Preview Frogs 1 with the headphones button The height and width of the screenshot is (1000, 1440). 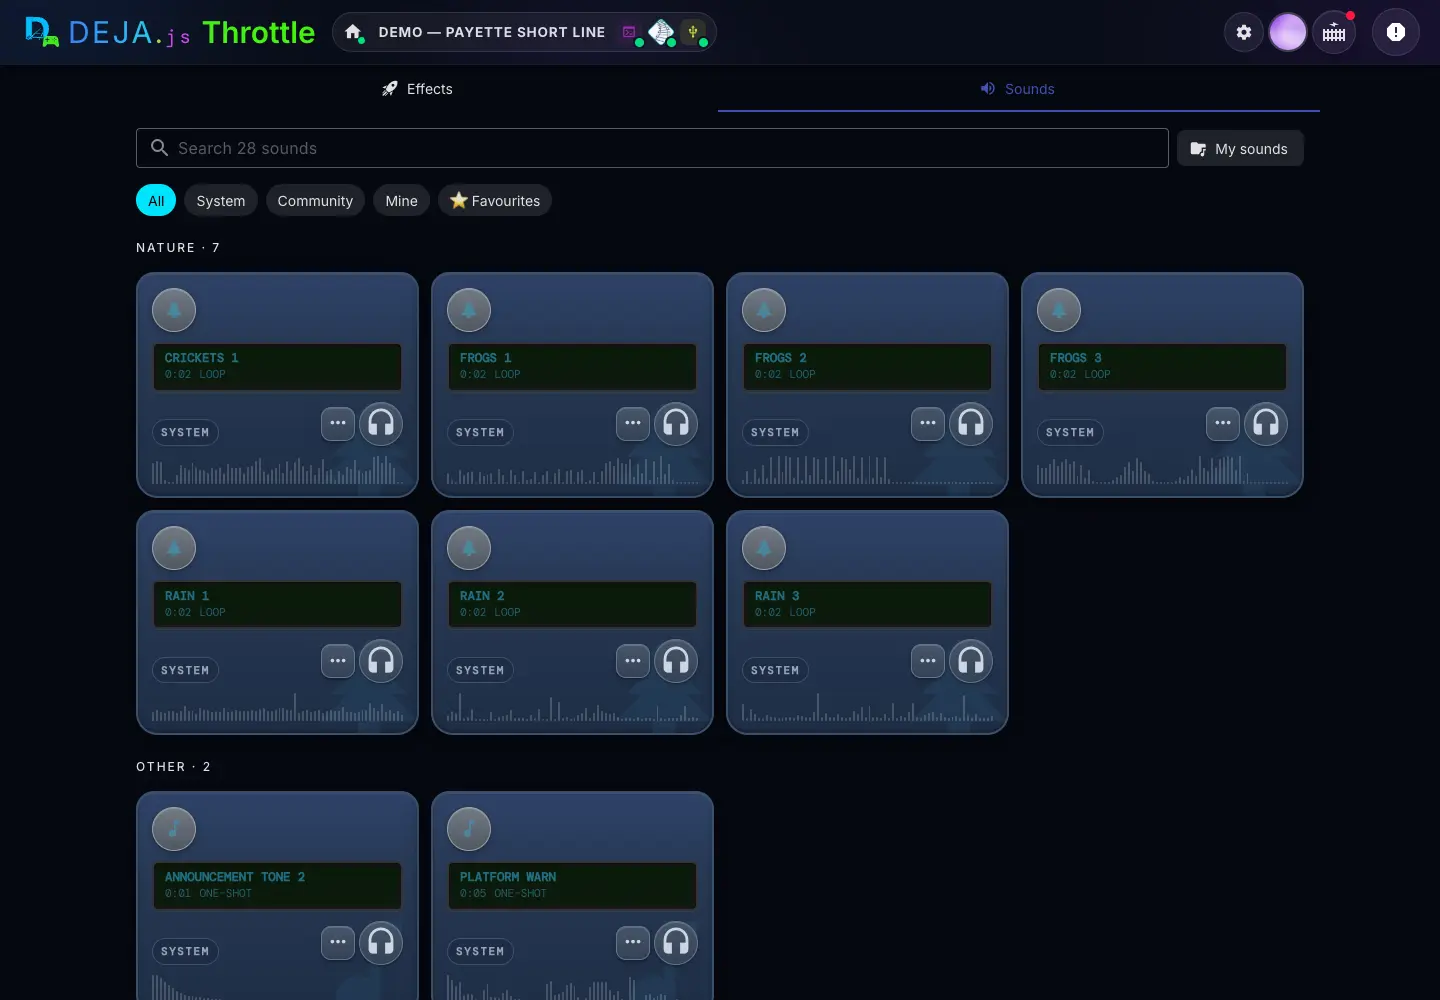coord(676,423)
